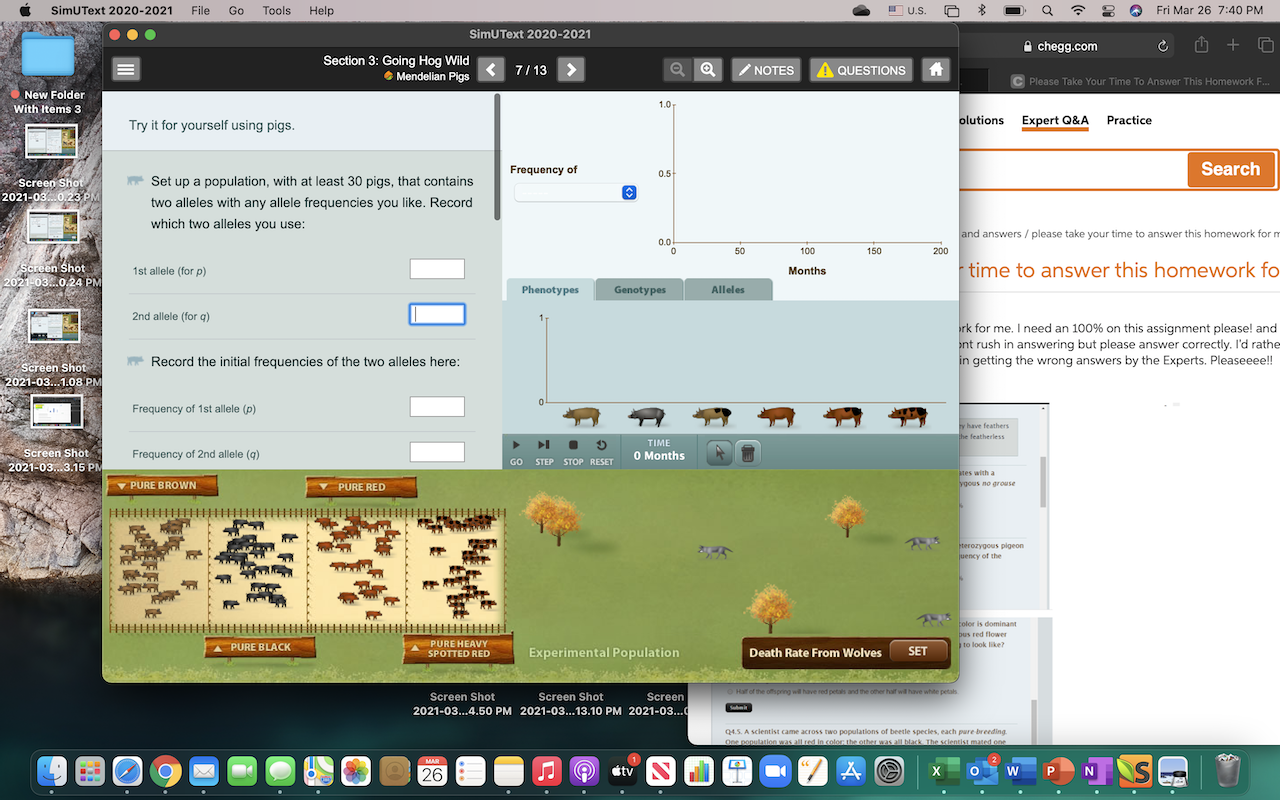Image resolution: width=1280 pixels, height=800 pixels.
Task: Click the STEP simulation button
Action: click(544, 451)
